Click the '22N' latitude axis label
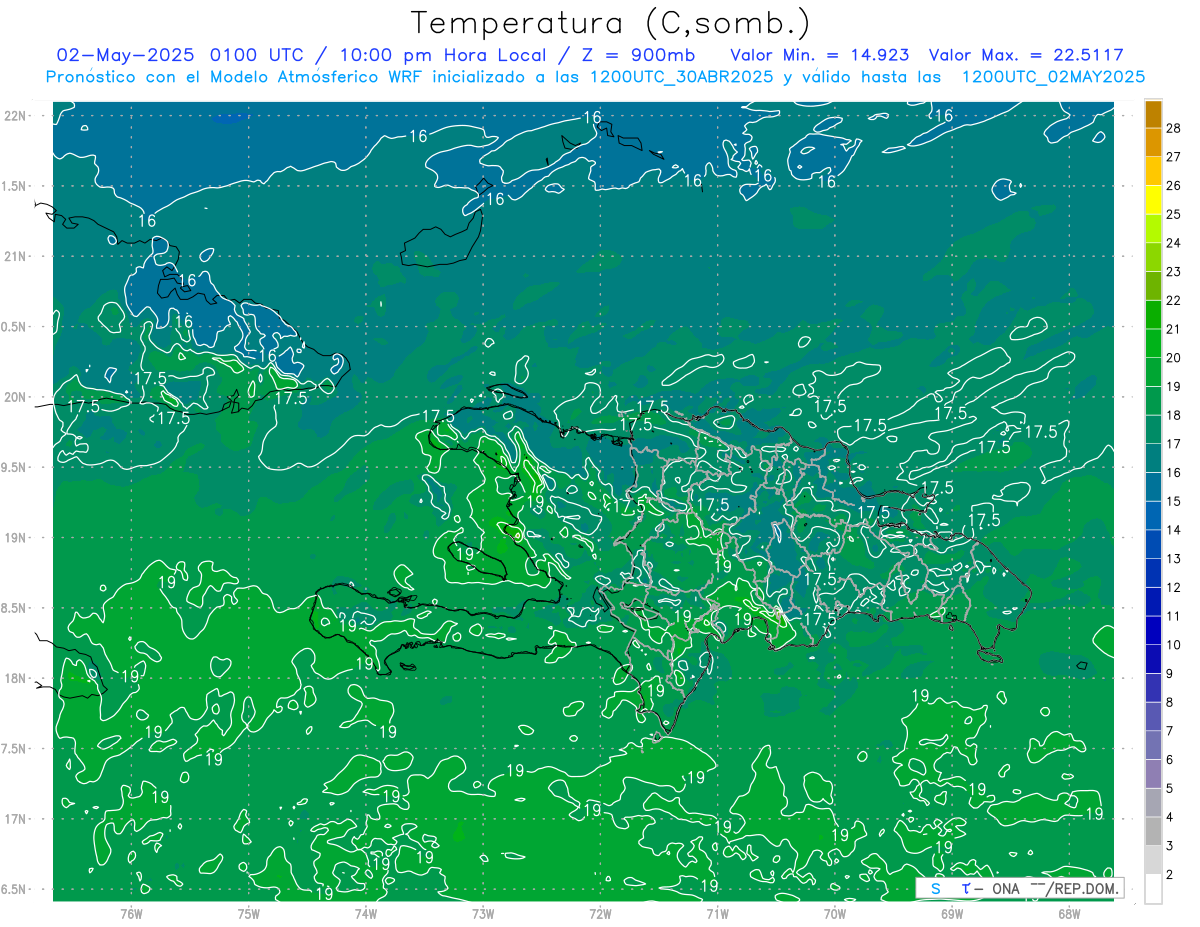The width and height of the screenshot is (1200, 927). click(15, 115)
